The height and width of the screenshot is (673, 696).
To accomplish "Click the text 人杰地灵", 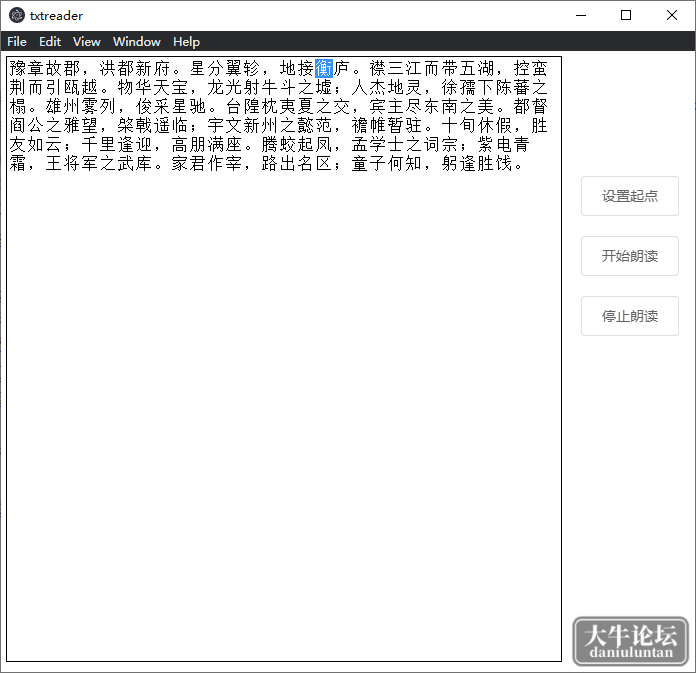I will pos(387,87).
